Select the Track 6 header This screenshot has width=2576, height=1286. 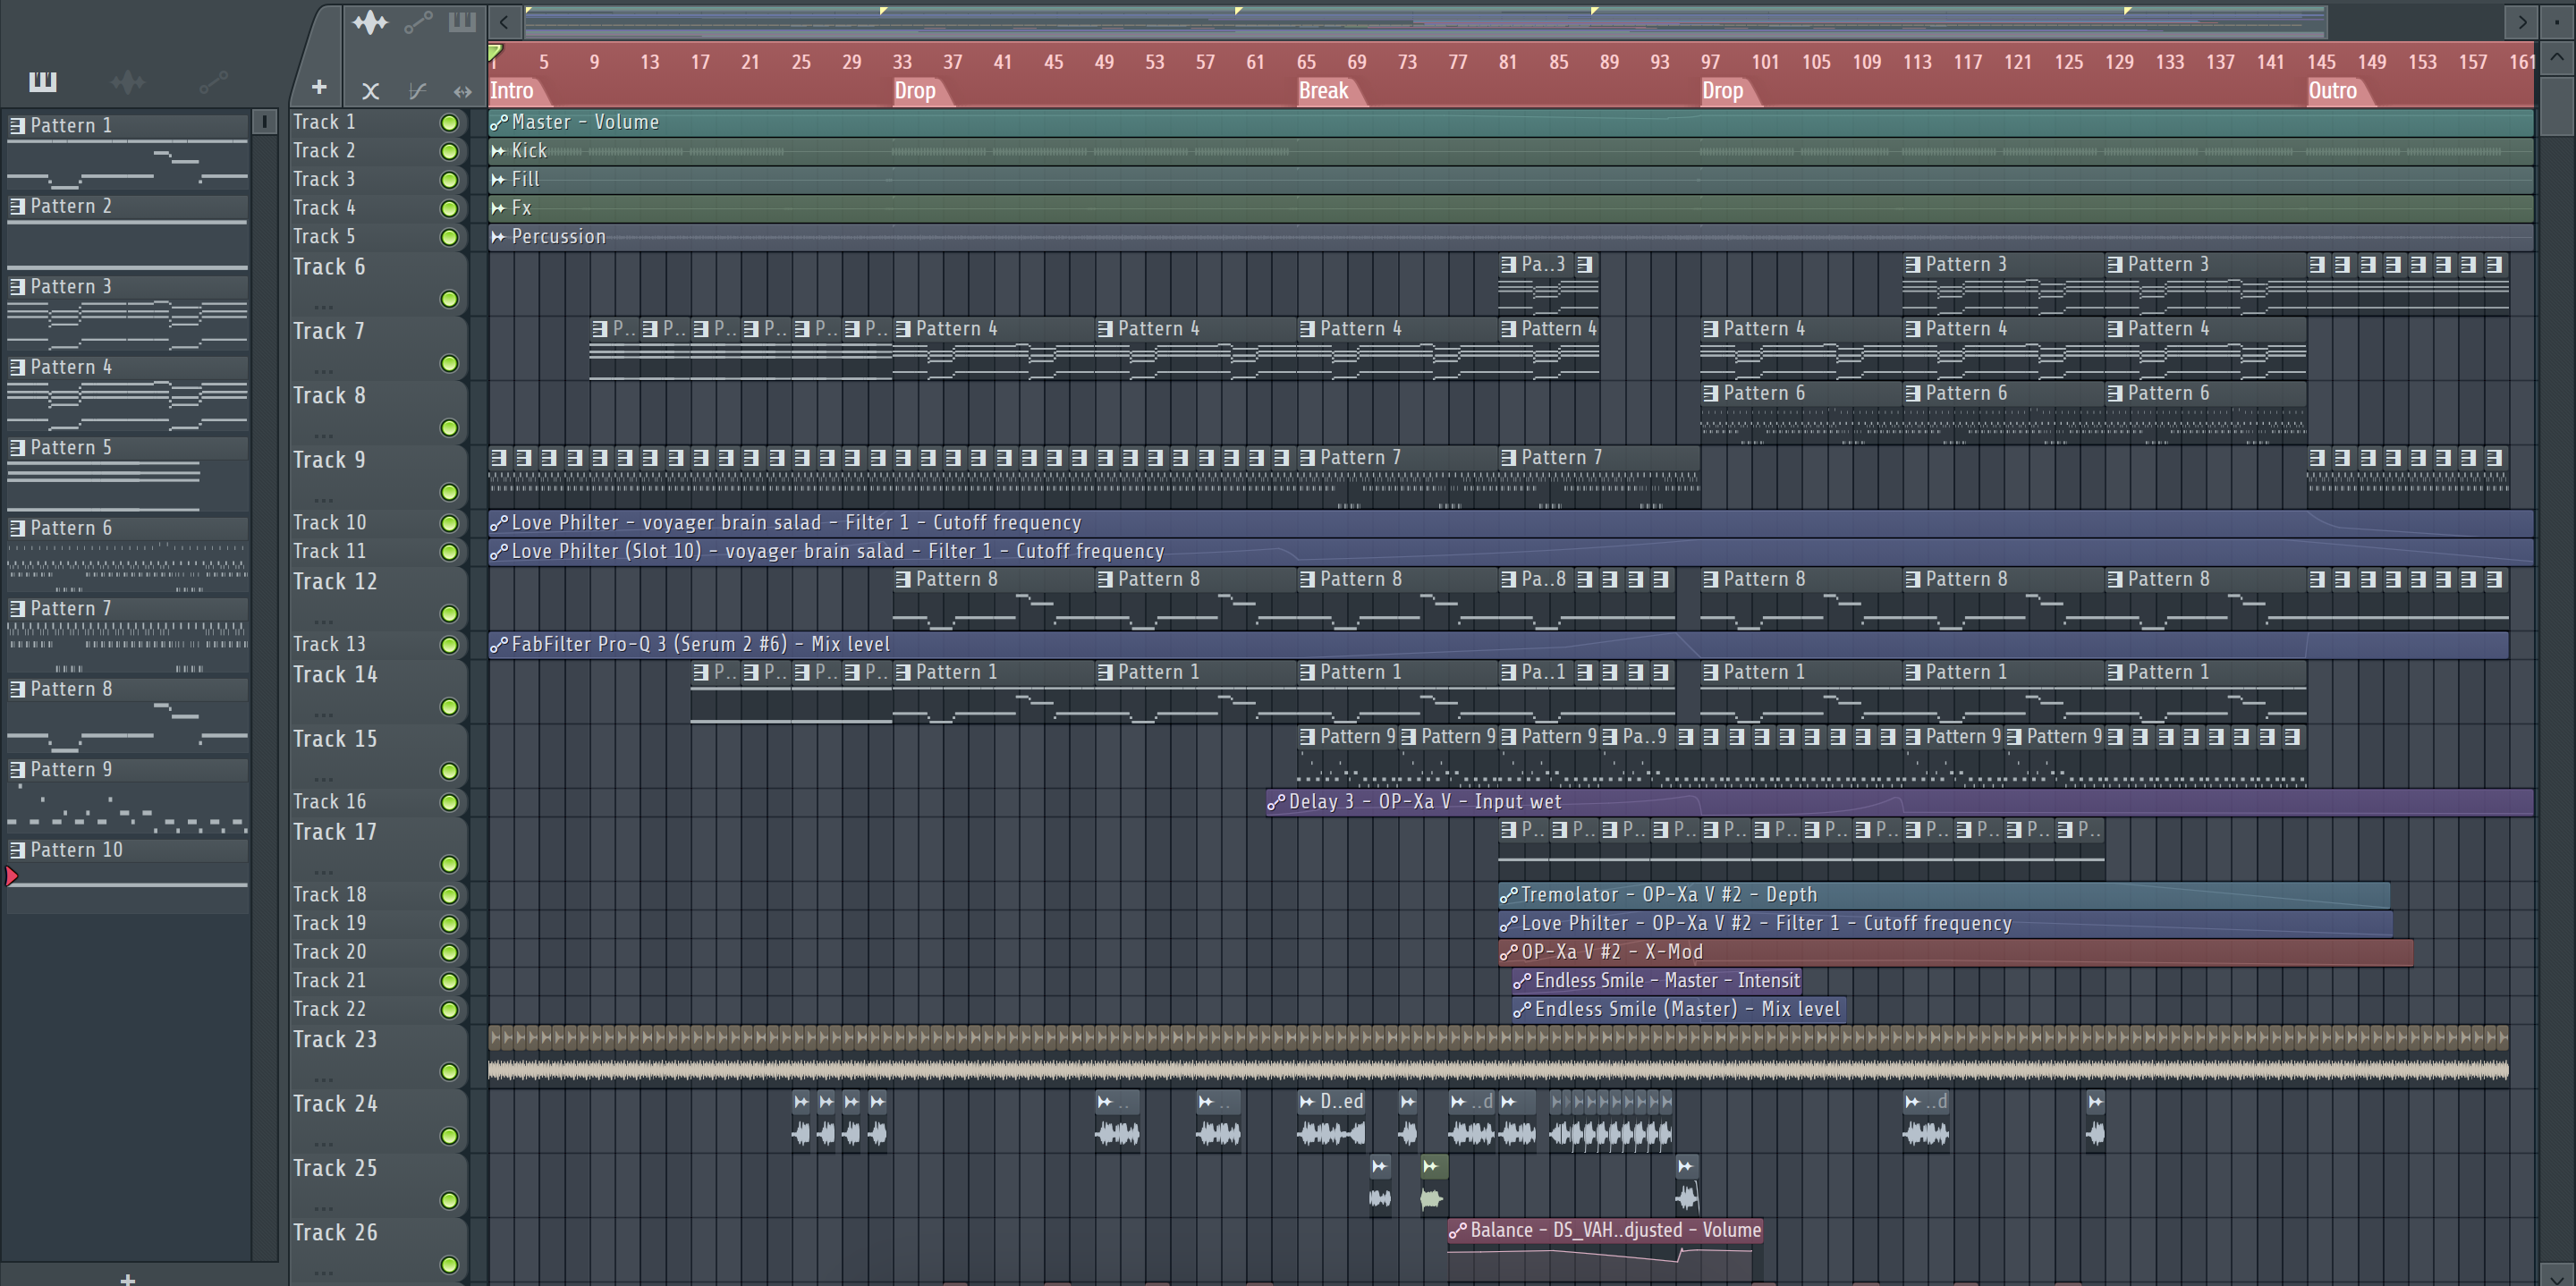click(378, 283)
